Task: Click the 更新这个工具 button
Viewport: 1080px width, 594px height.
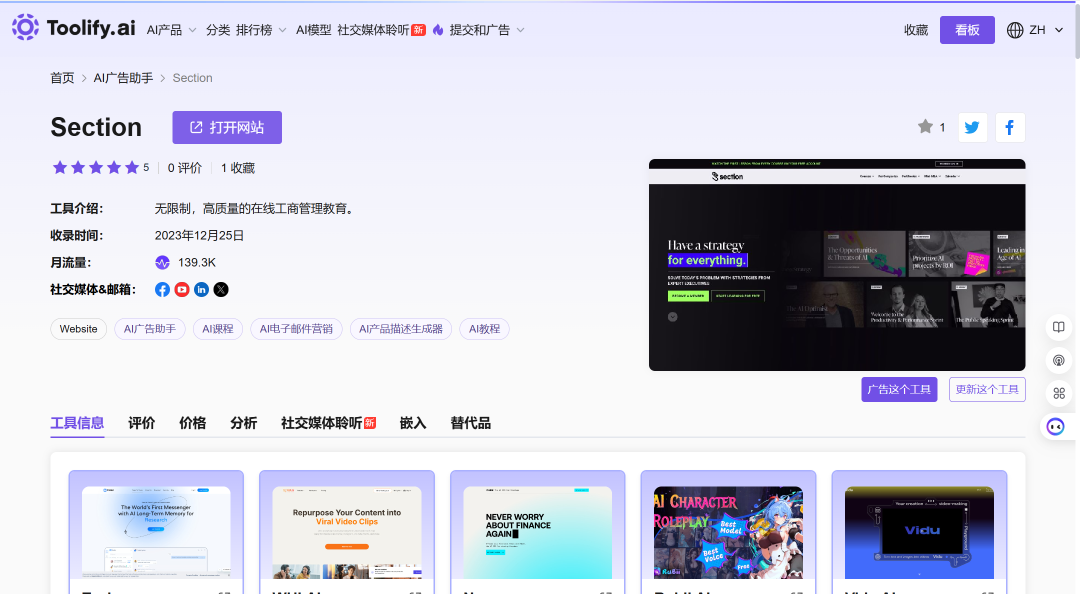Action: pyautogui.click(x=987, y=389)
